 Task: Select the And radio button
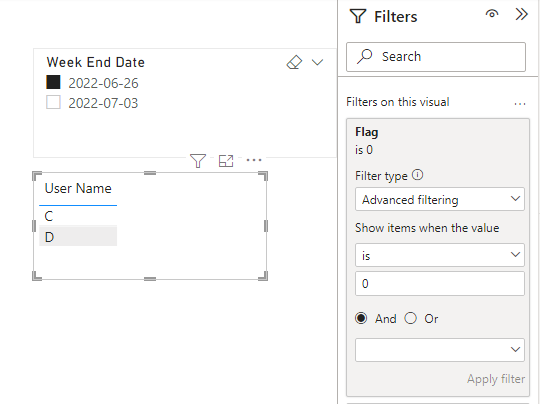[x=361, y=318]
